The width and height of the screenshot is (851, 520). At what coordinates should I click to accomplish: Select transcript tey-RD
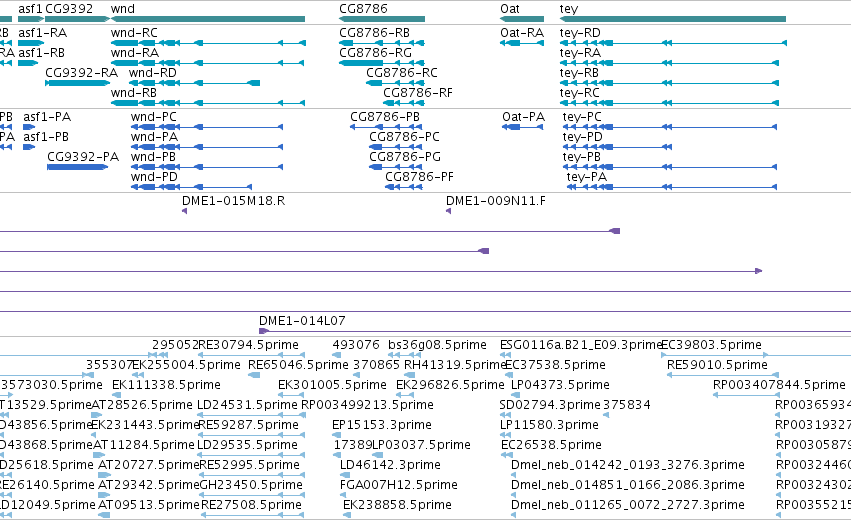click(x=580, y=33)
